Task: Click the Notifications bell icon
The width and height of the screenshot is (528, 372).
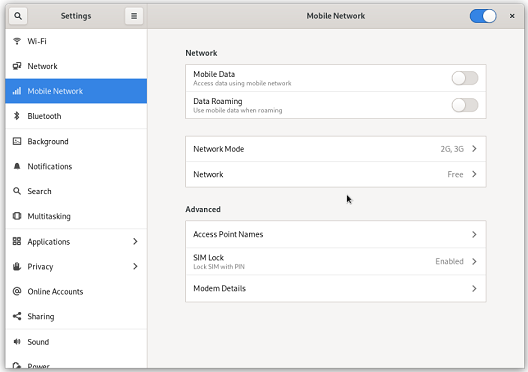Action: coord(16,166)
